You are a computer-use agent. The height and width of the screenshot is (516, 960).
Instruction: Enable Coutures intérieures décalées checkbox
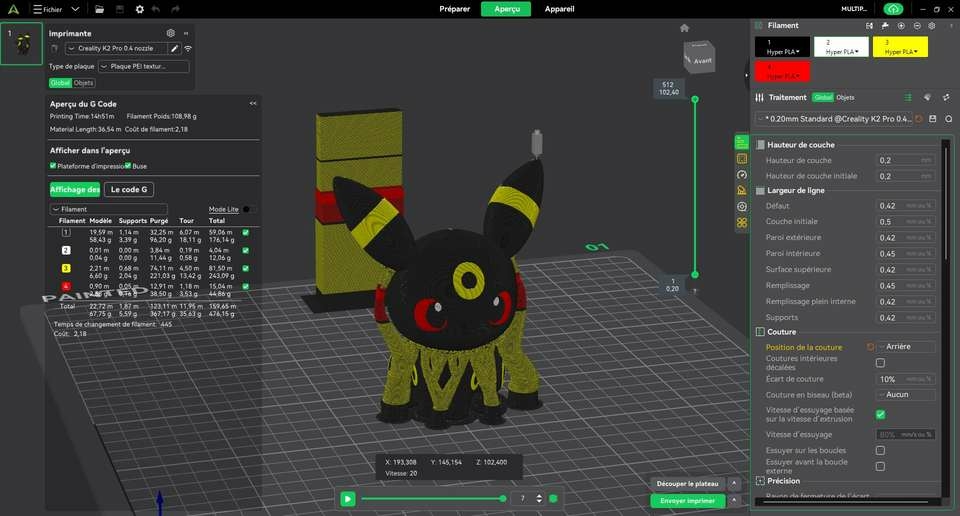coord(880,363)
